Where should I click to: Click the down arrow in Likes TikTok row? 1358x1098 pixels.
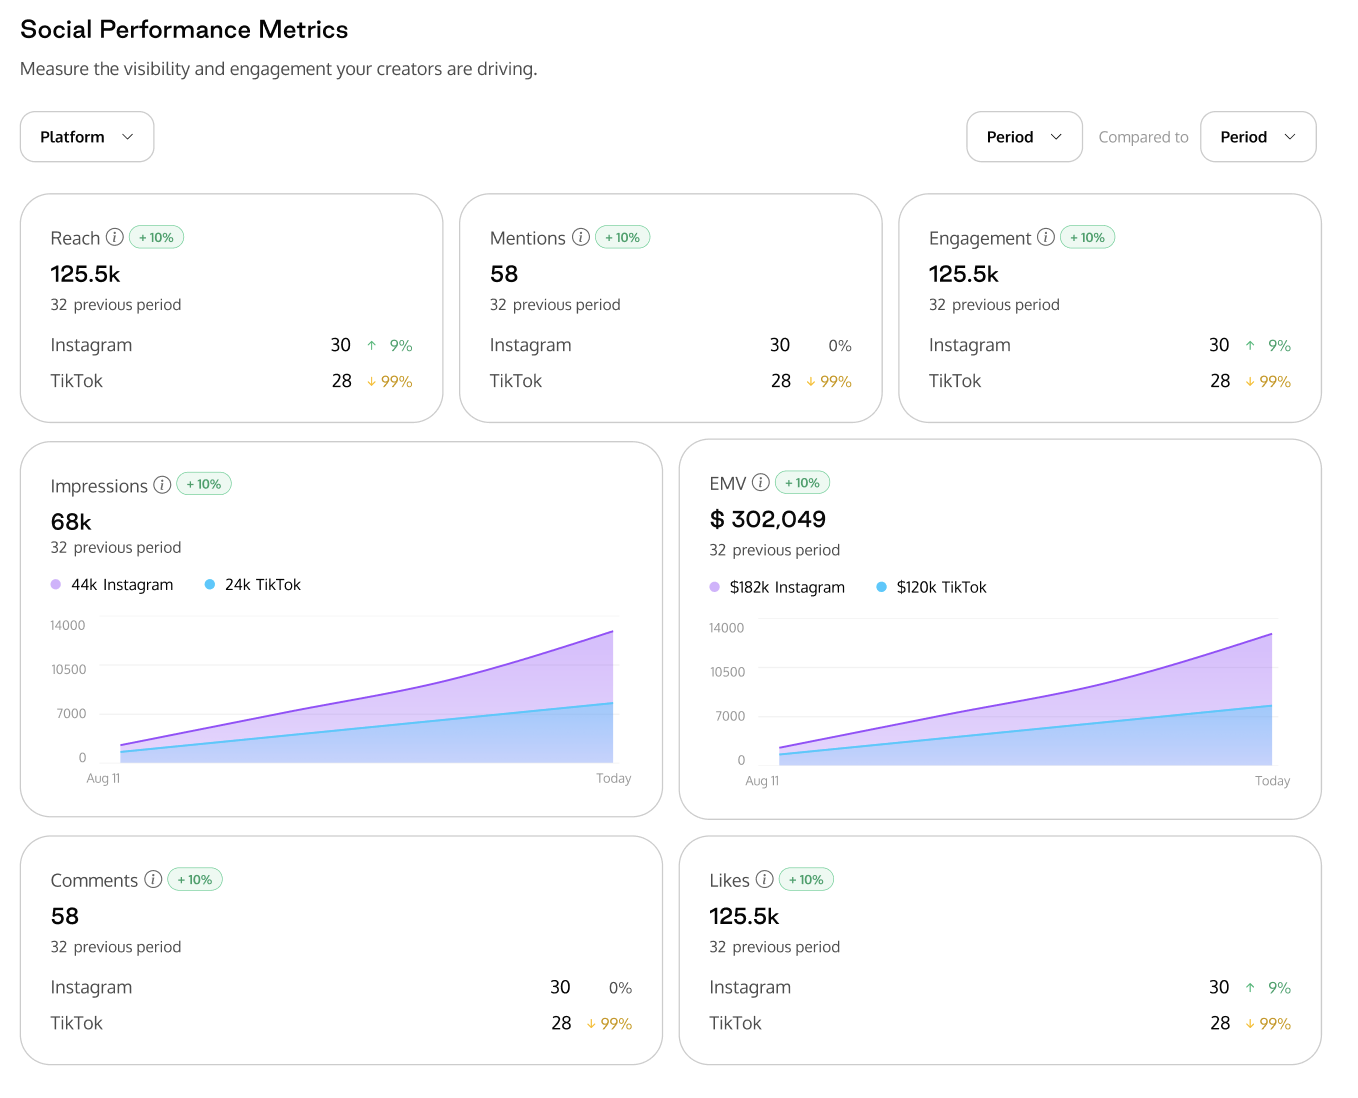tap(1250, 1024)
